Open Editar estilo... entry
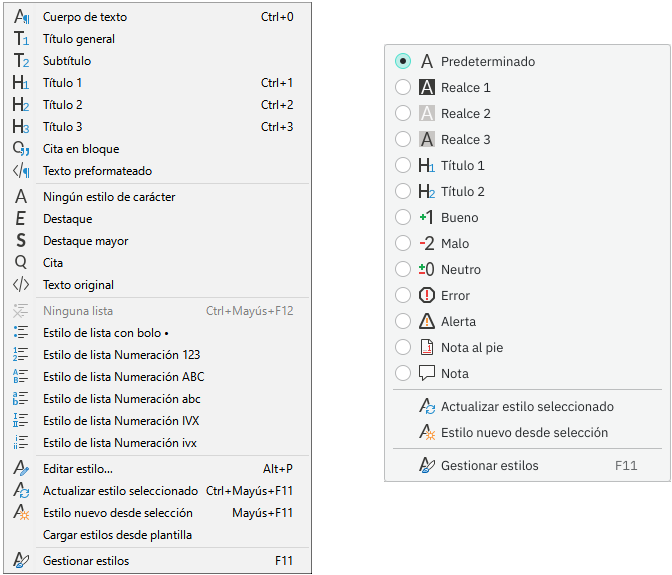 click(x=158, y=469)
